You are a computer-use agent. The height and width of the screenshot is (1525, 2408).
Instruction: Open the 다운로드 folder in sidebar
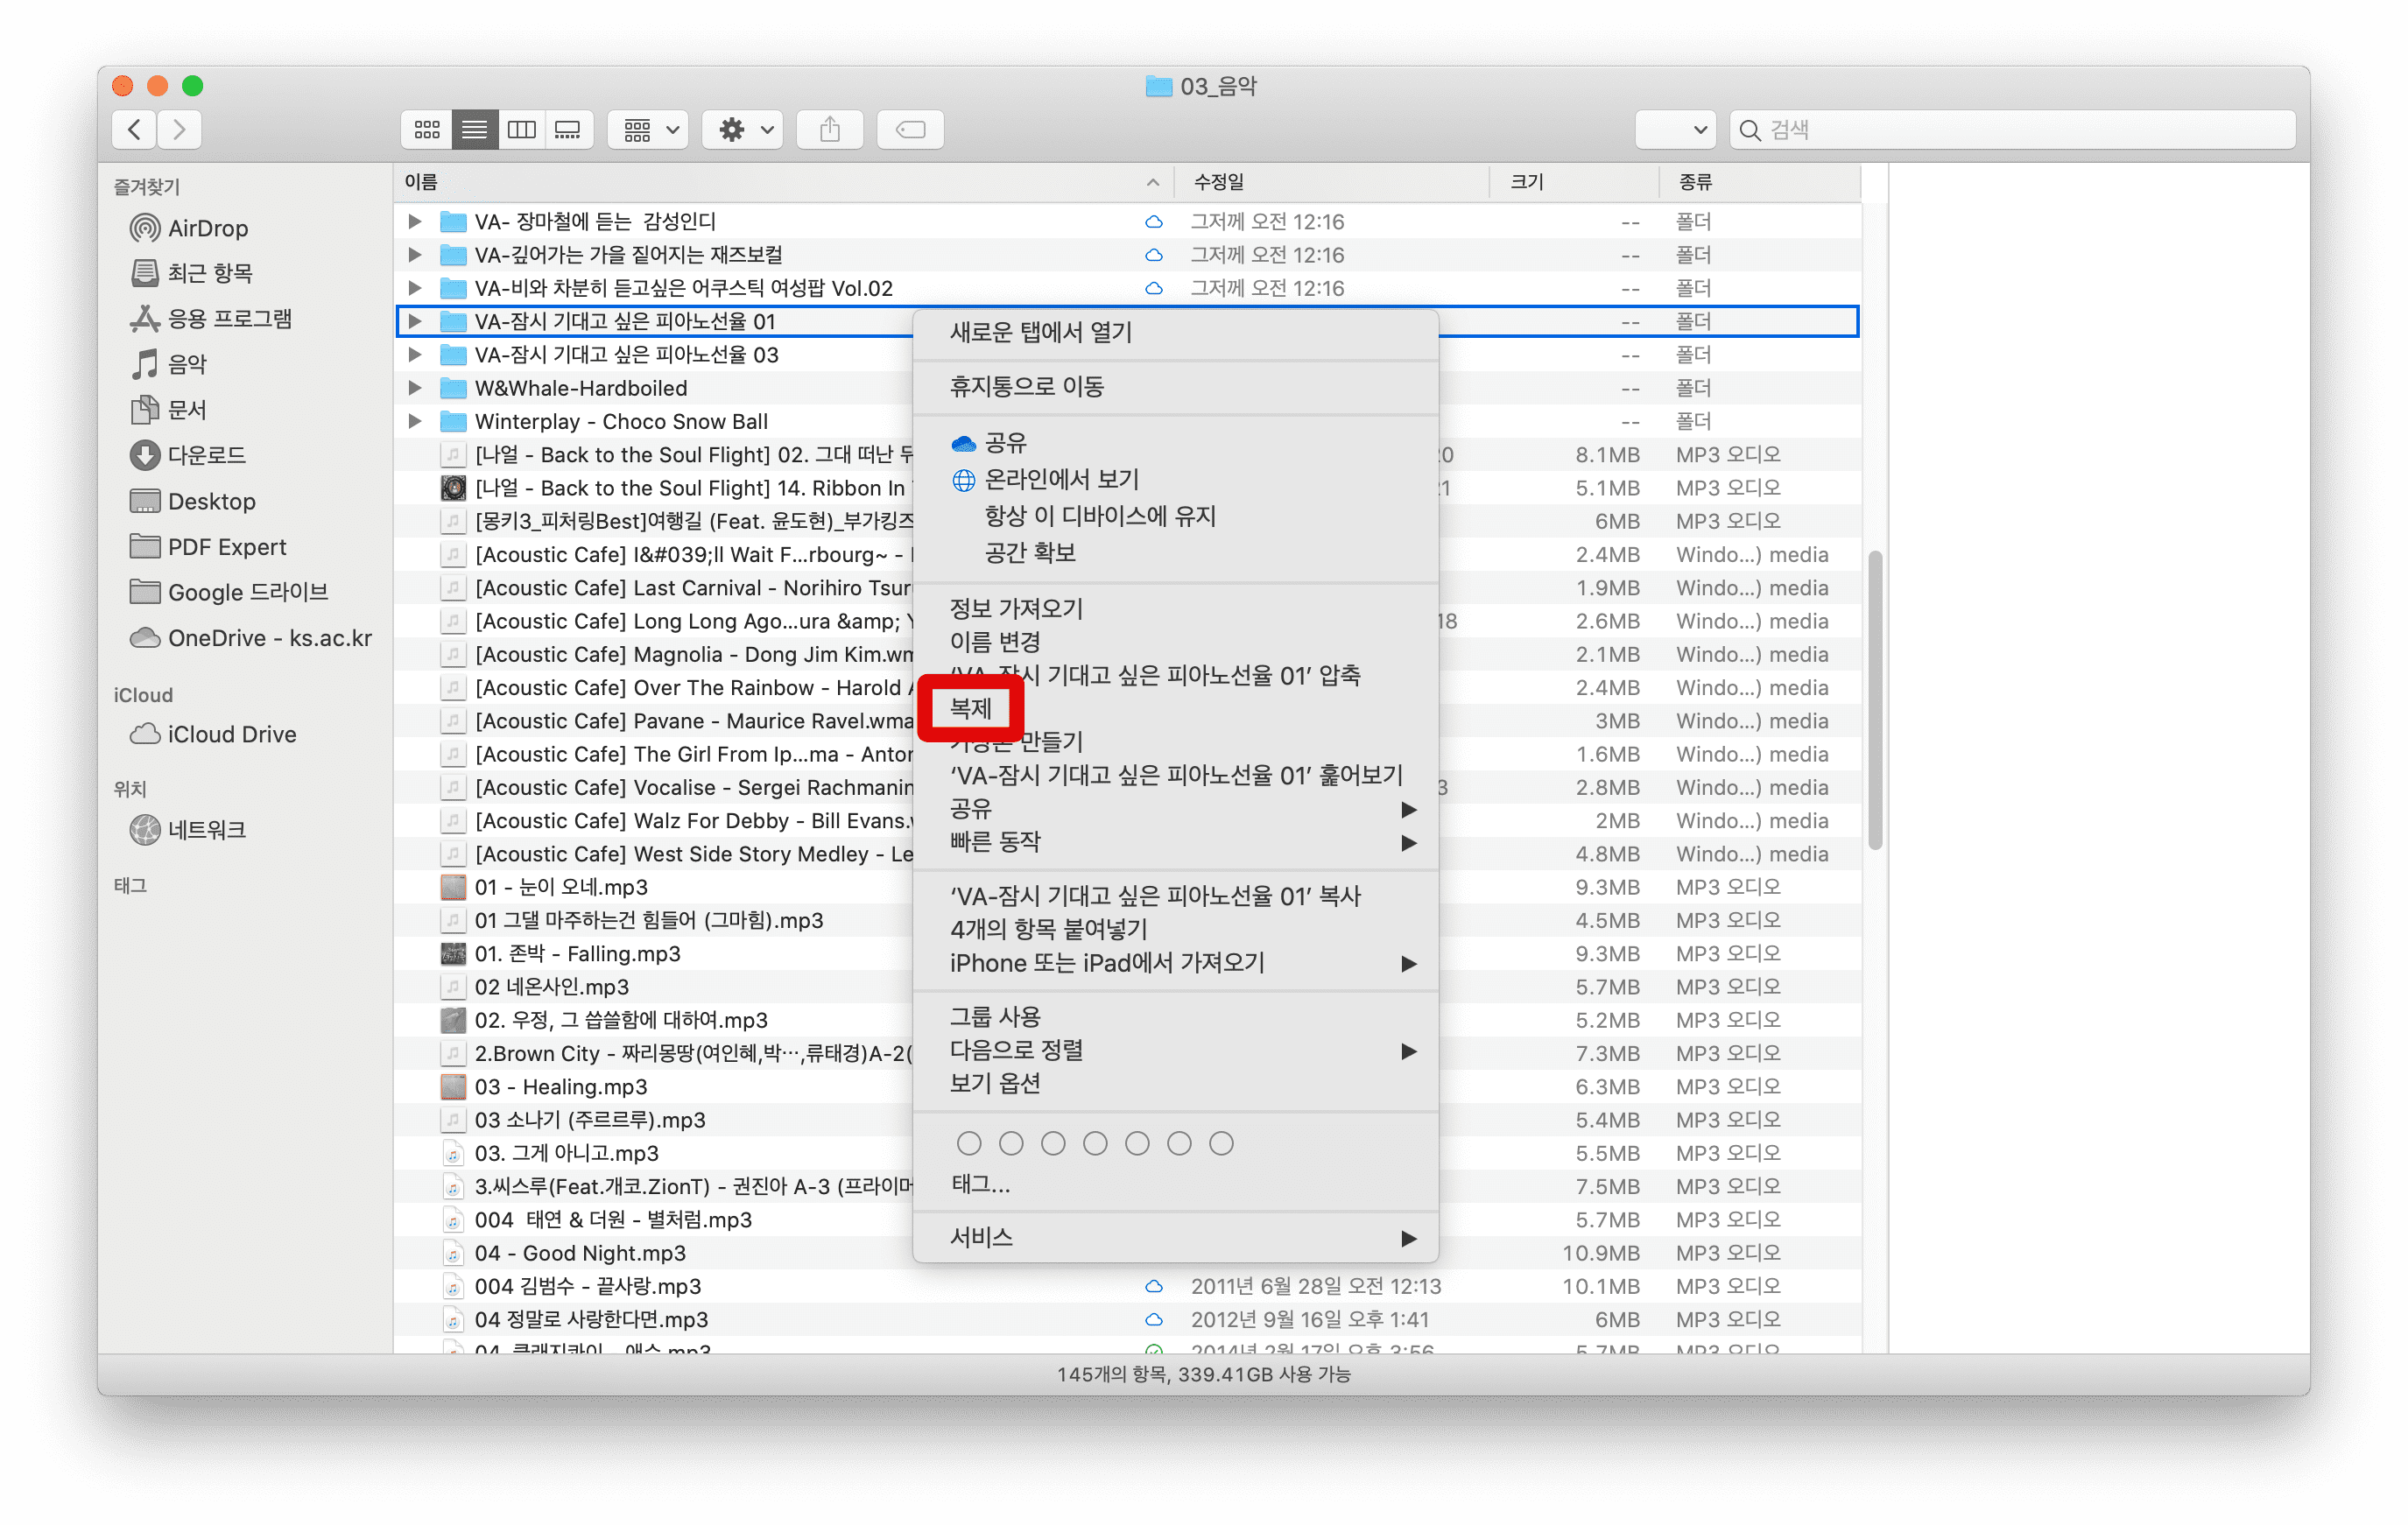click(206, 455)
